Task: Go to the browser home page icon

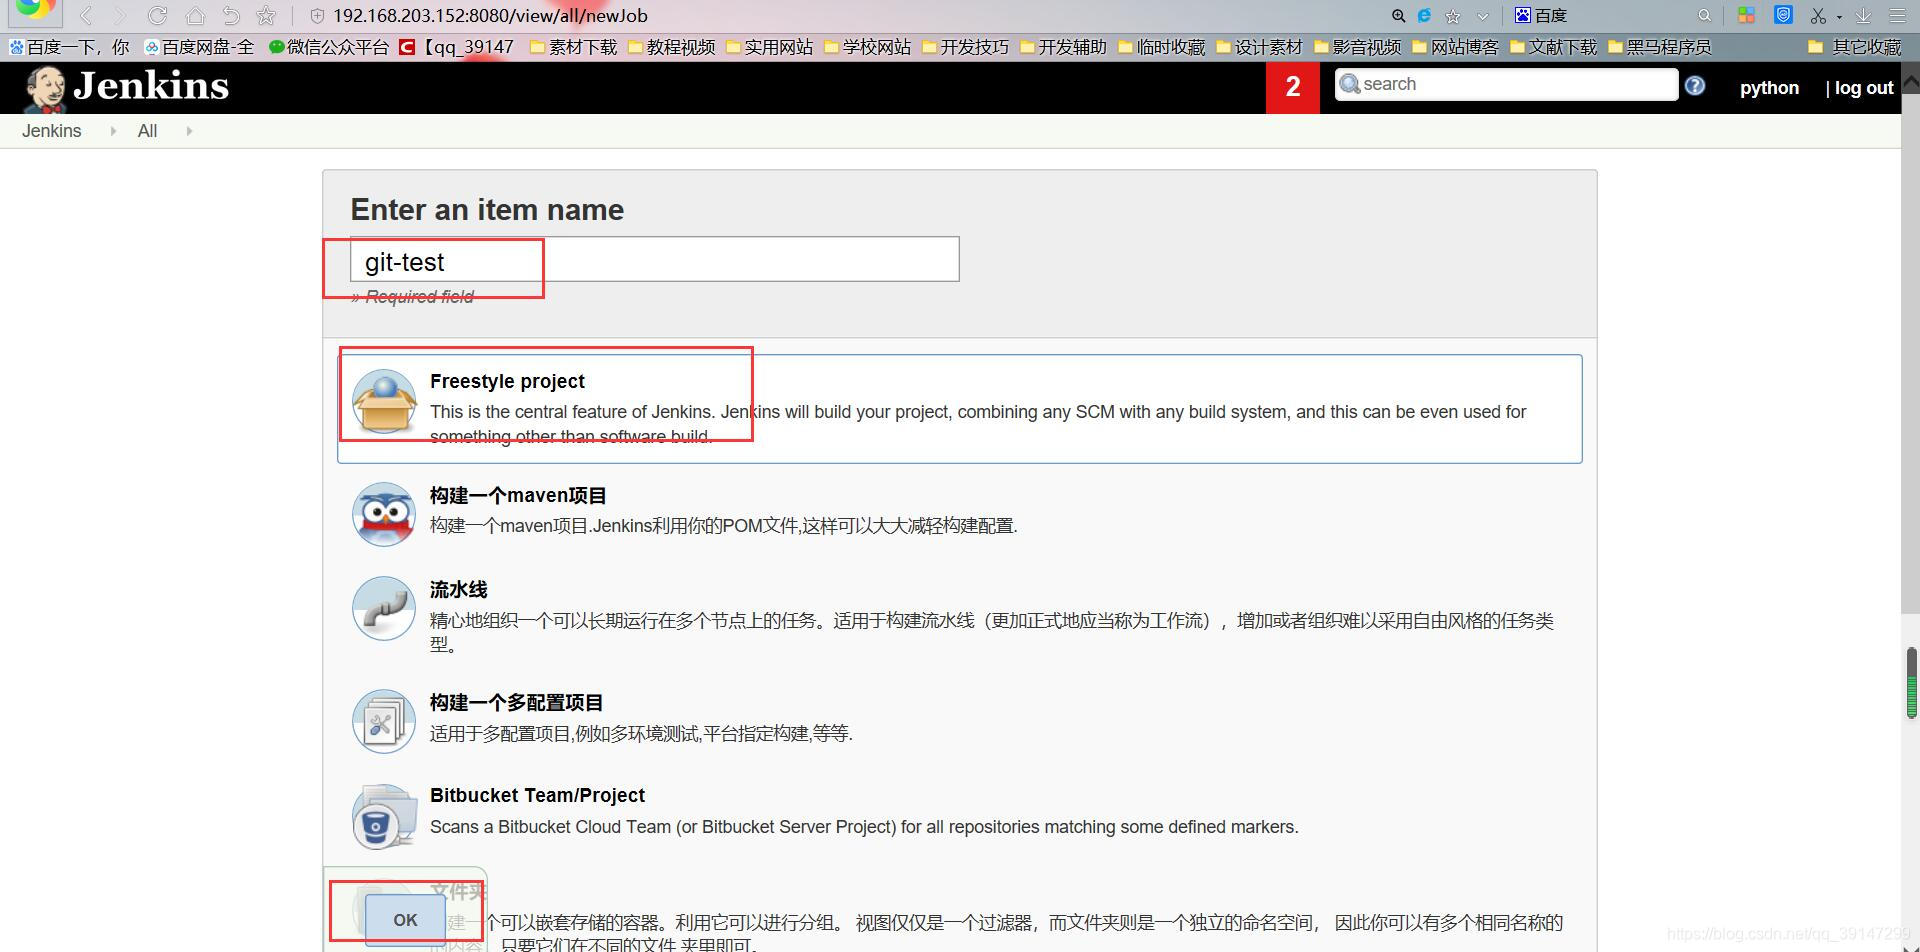Action: [x=195, y=15]
